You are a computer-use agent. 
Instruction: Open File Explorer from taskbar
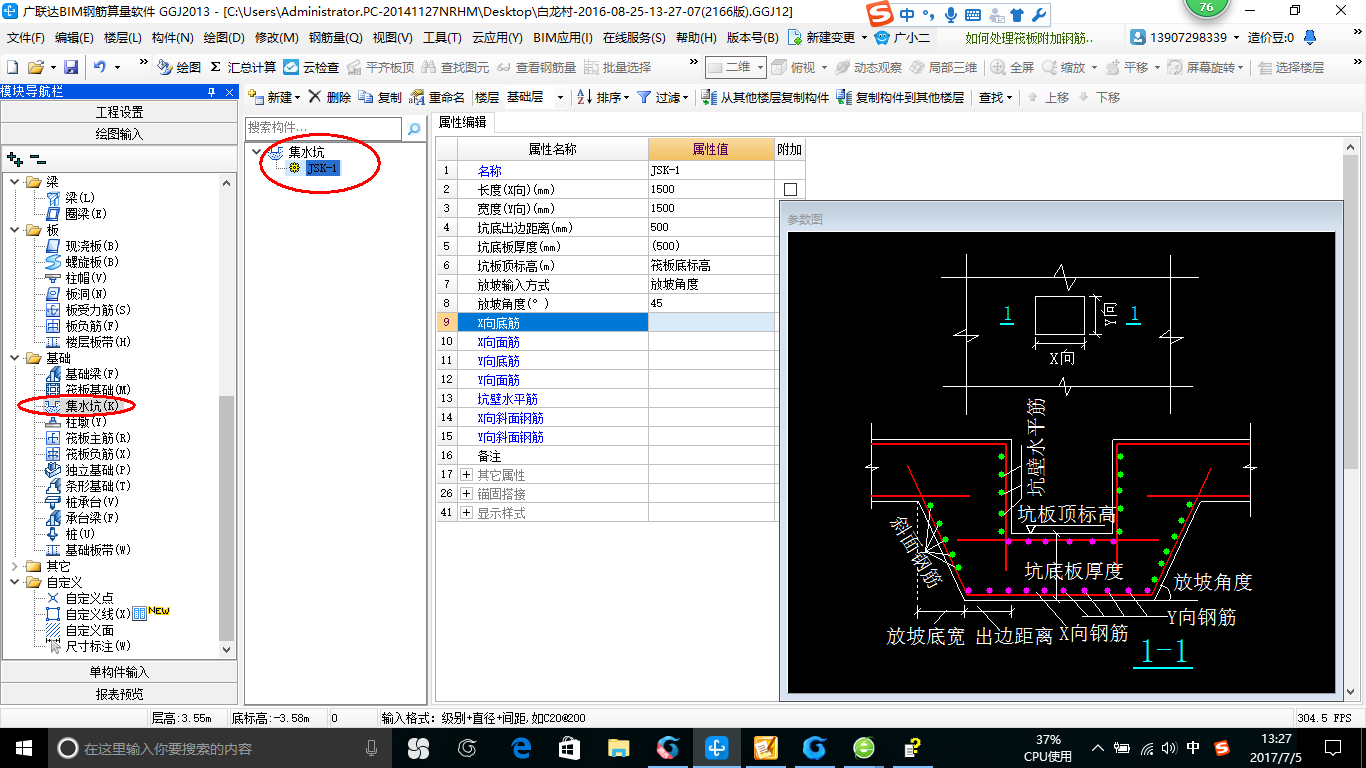(618, 747)
